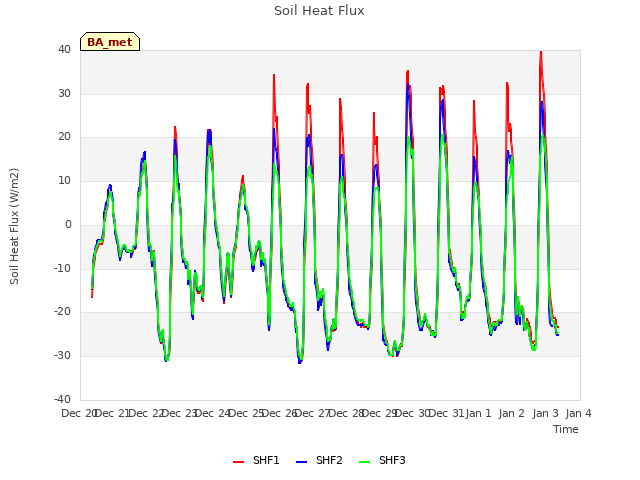Toggle SHF2 series in the legend
Screen dimensions: 640x480
point(319,460)
